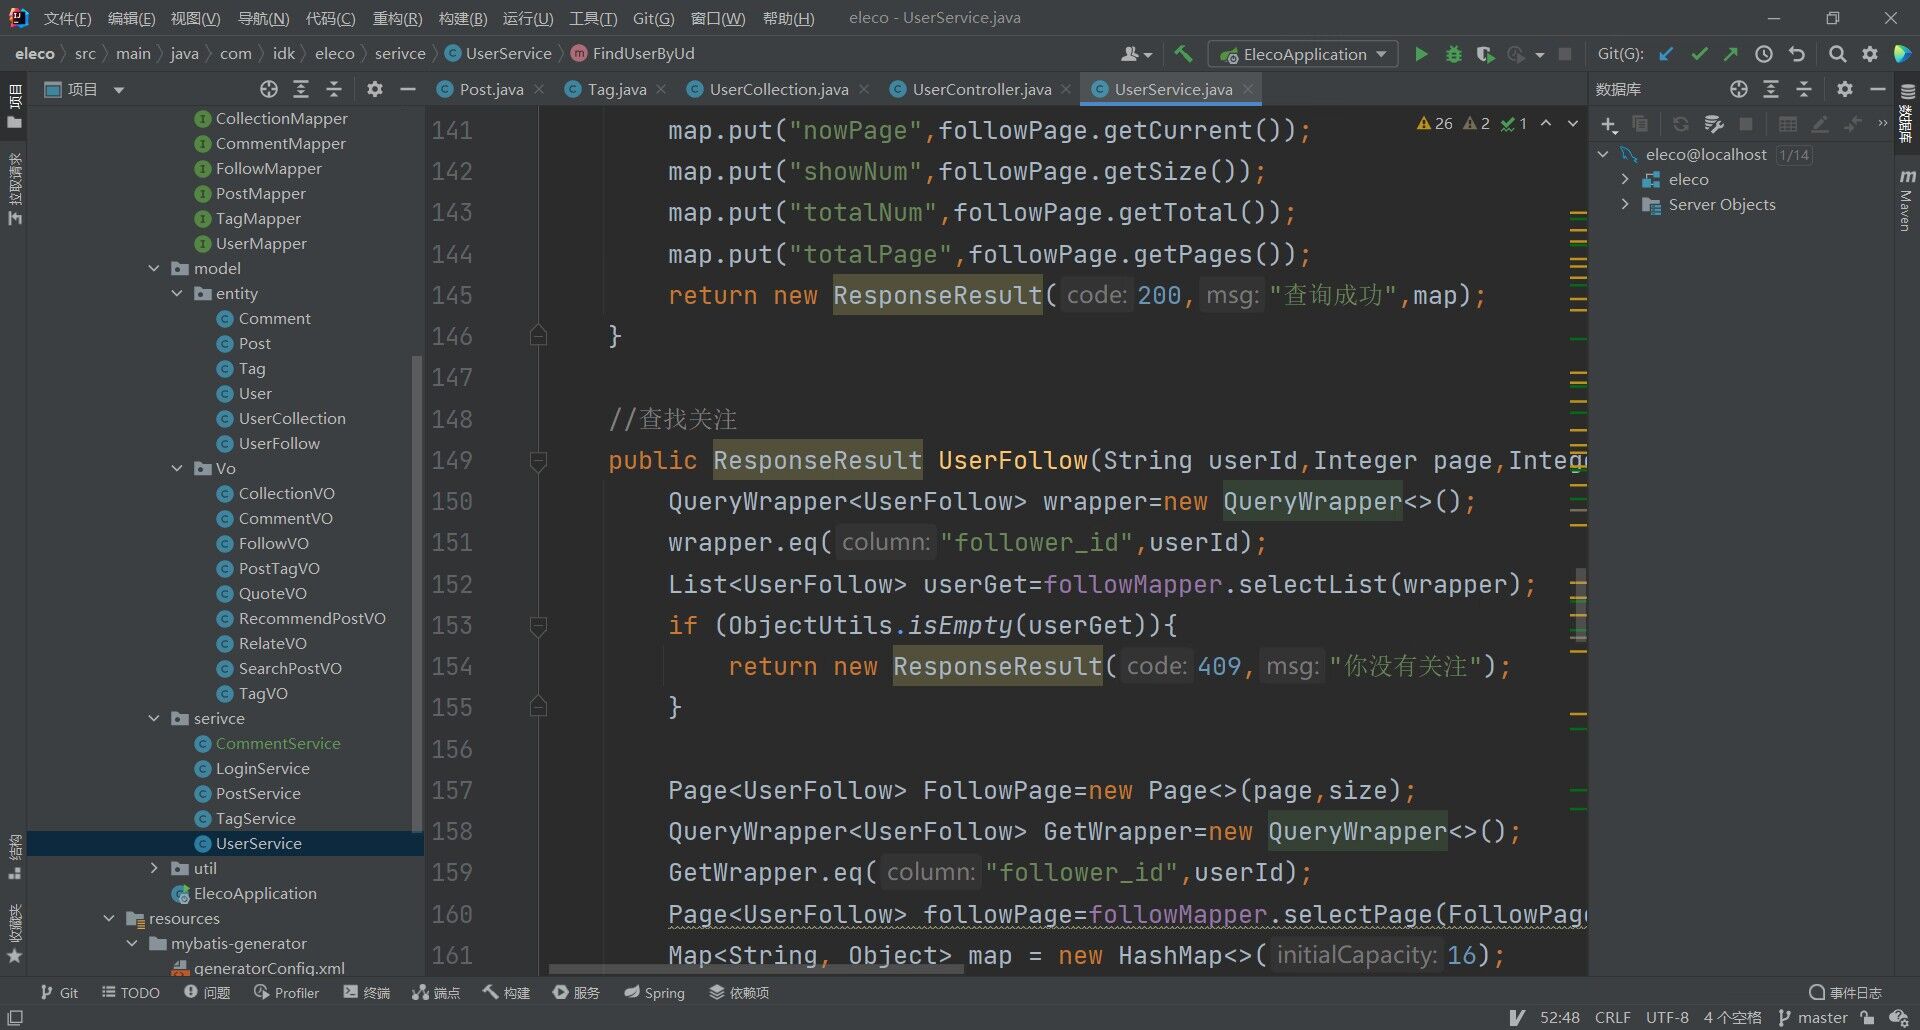Open UserFollow entity class

(279, 443)
